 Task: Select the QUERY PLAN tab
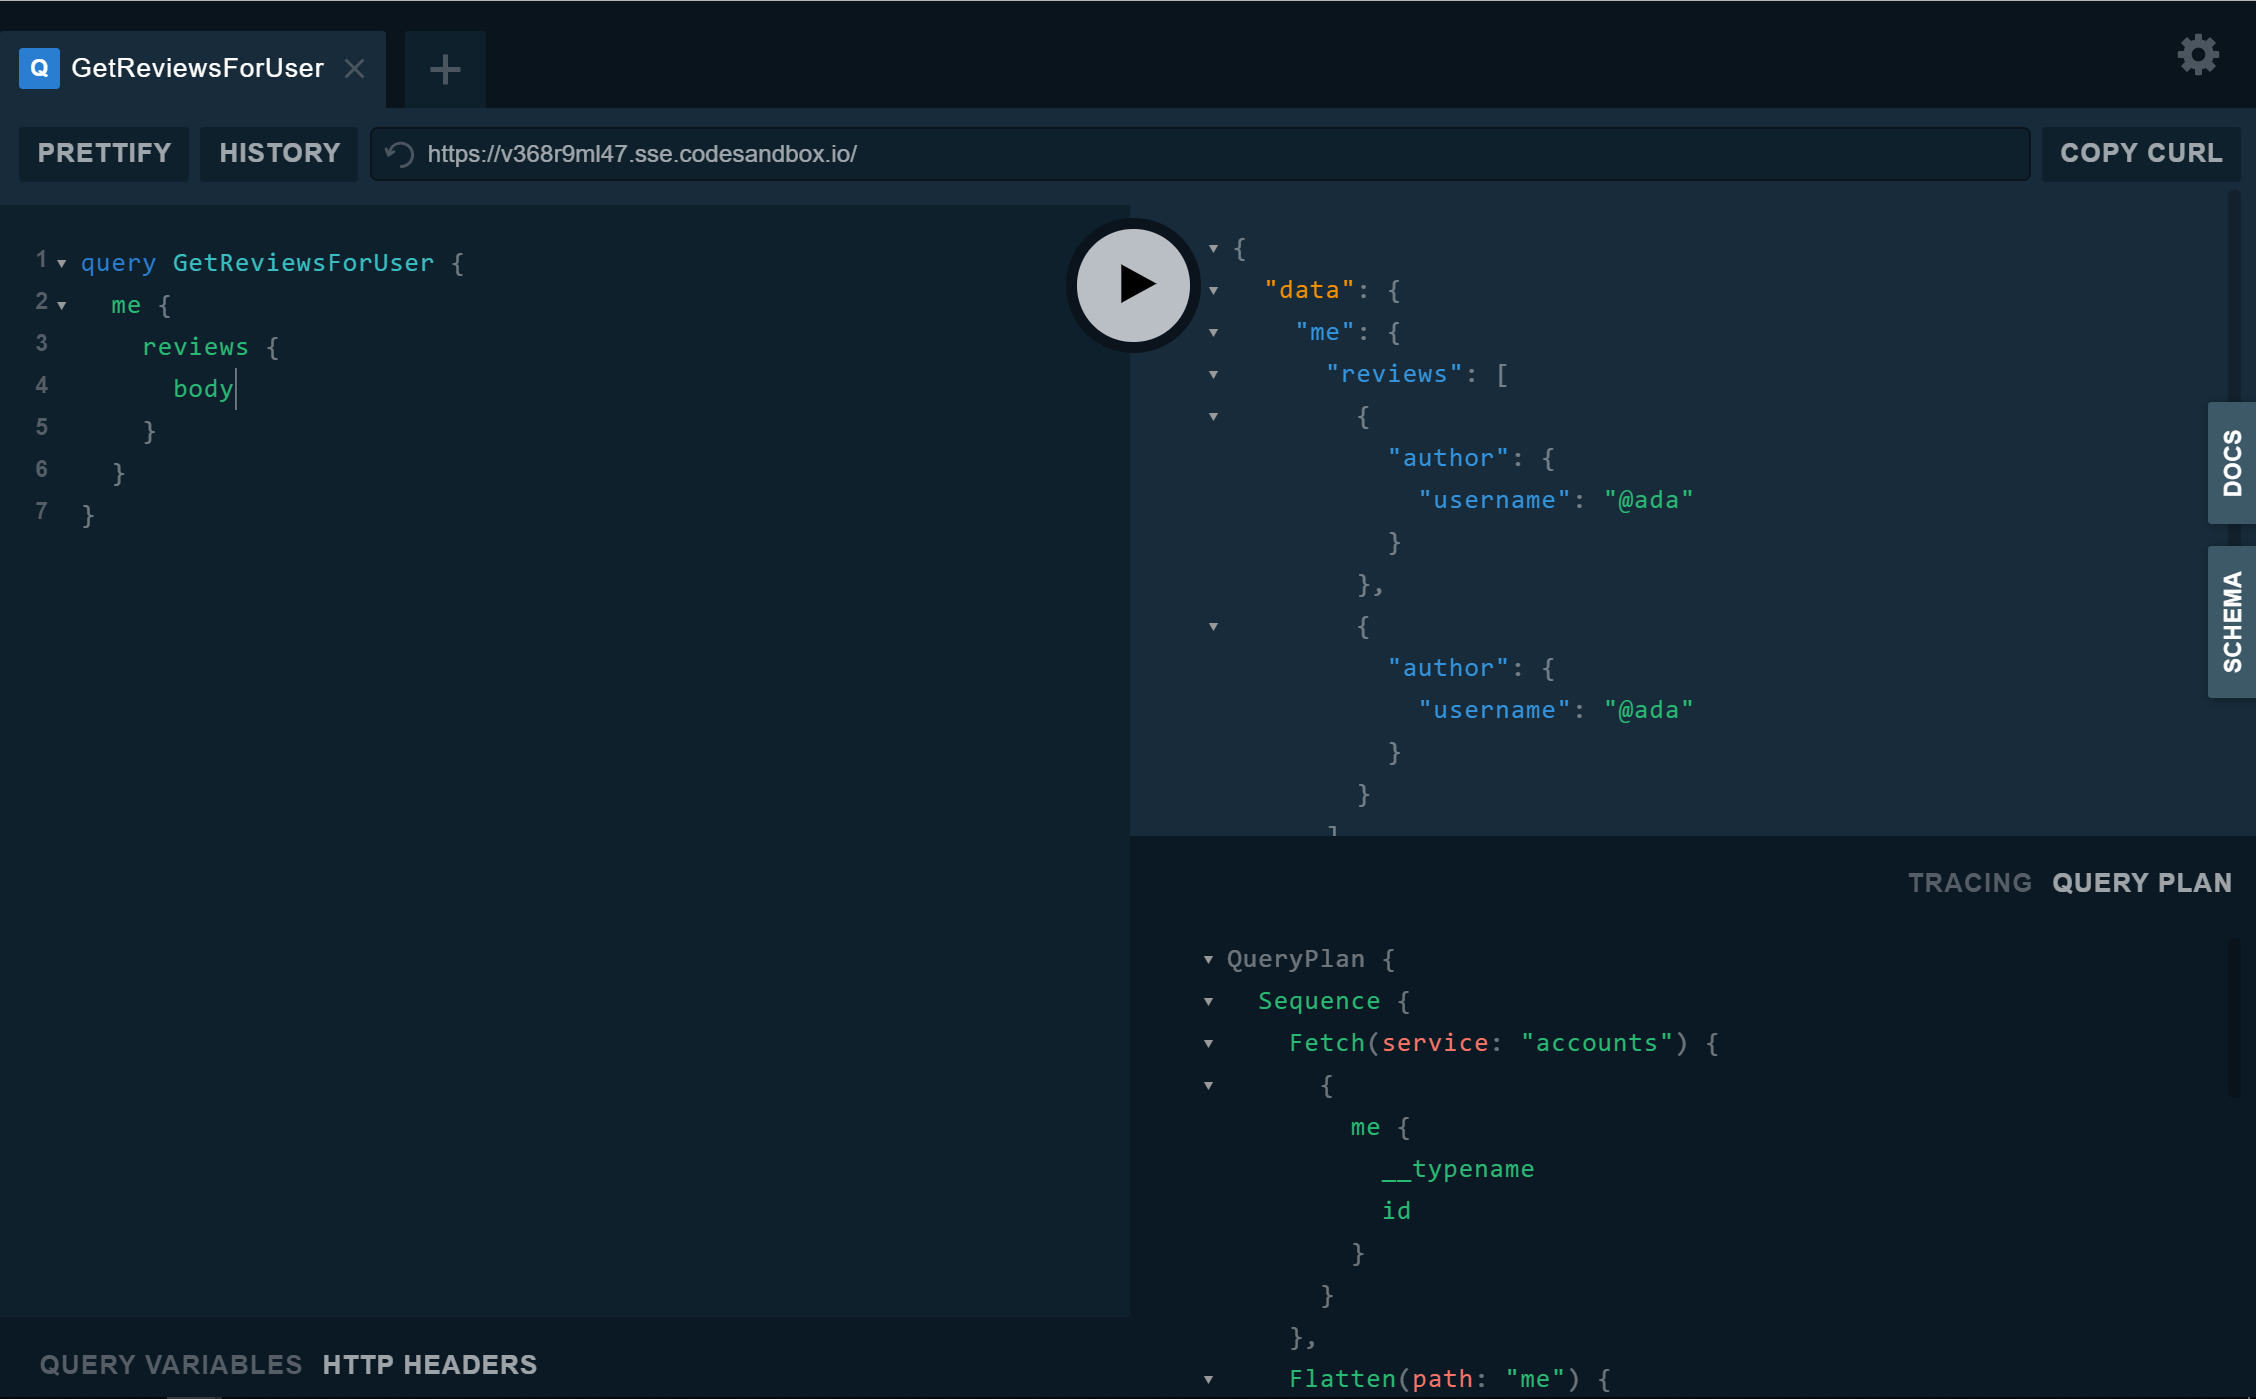[x=2142, y=882]
